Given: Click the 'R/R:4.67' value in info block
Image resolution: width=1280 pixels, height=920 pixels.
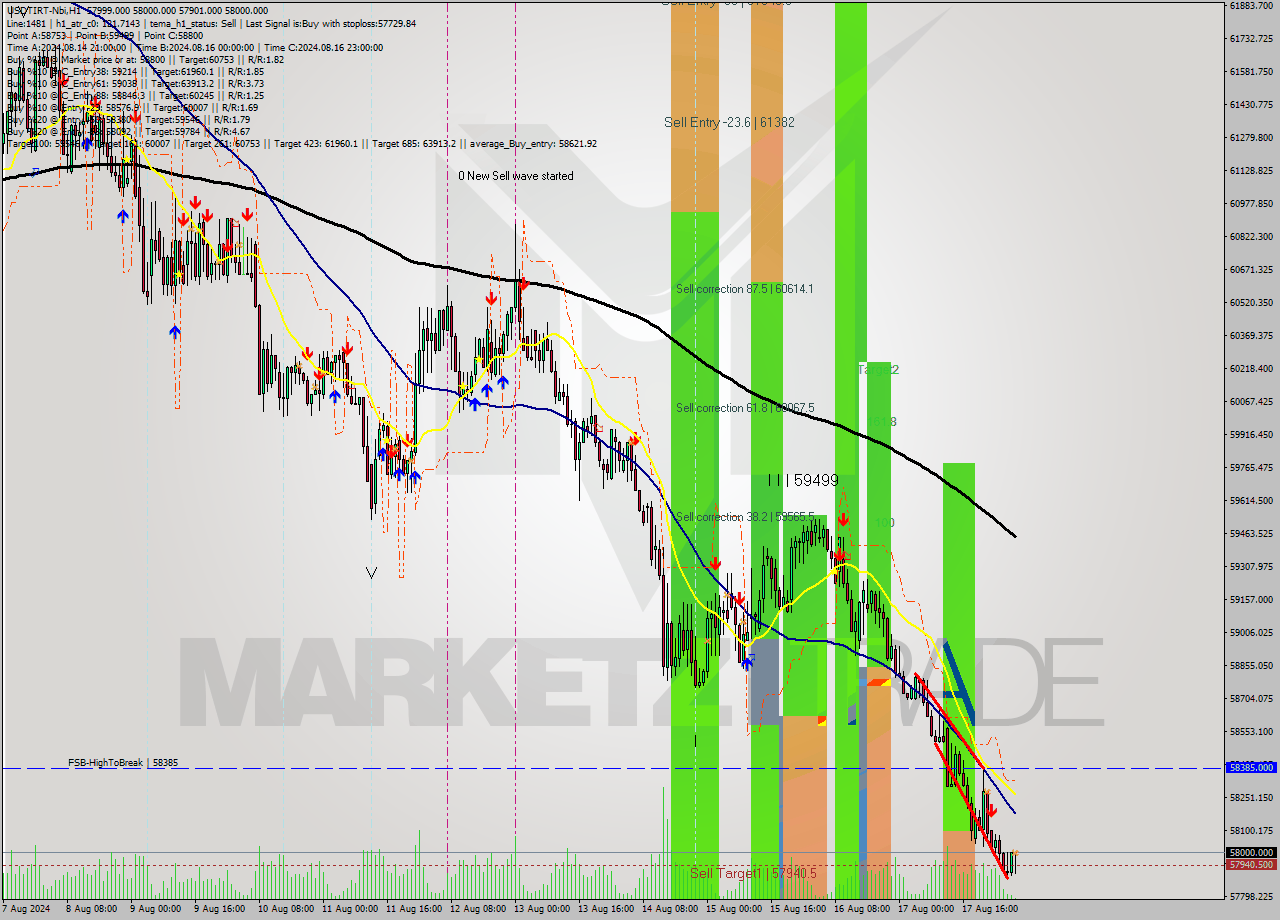Looking at the screenshot, I should [230, 131].
